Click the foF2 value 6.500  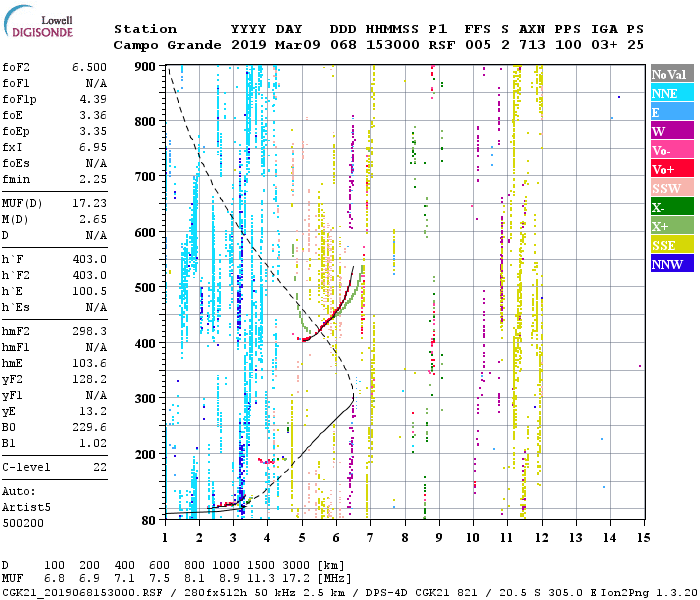89,67
